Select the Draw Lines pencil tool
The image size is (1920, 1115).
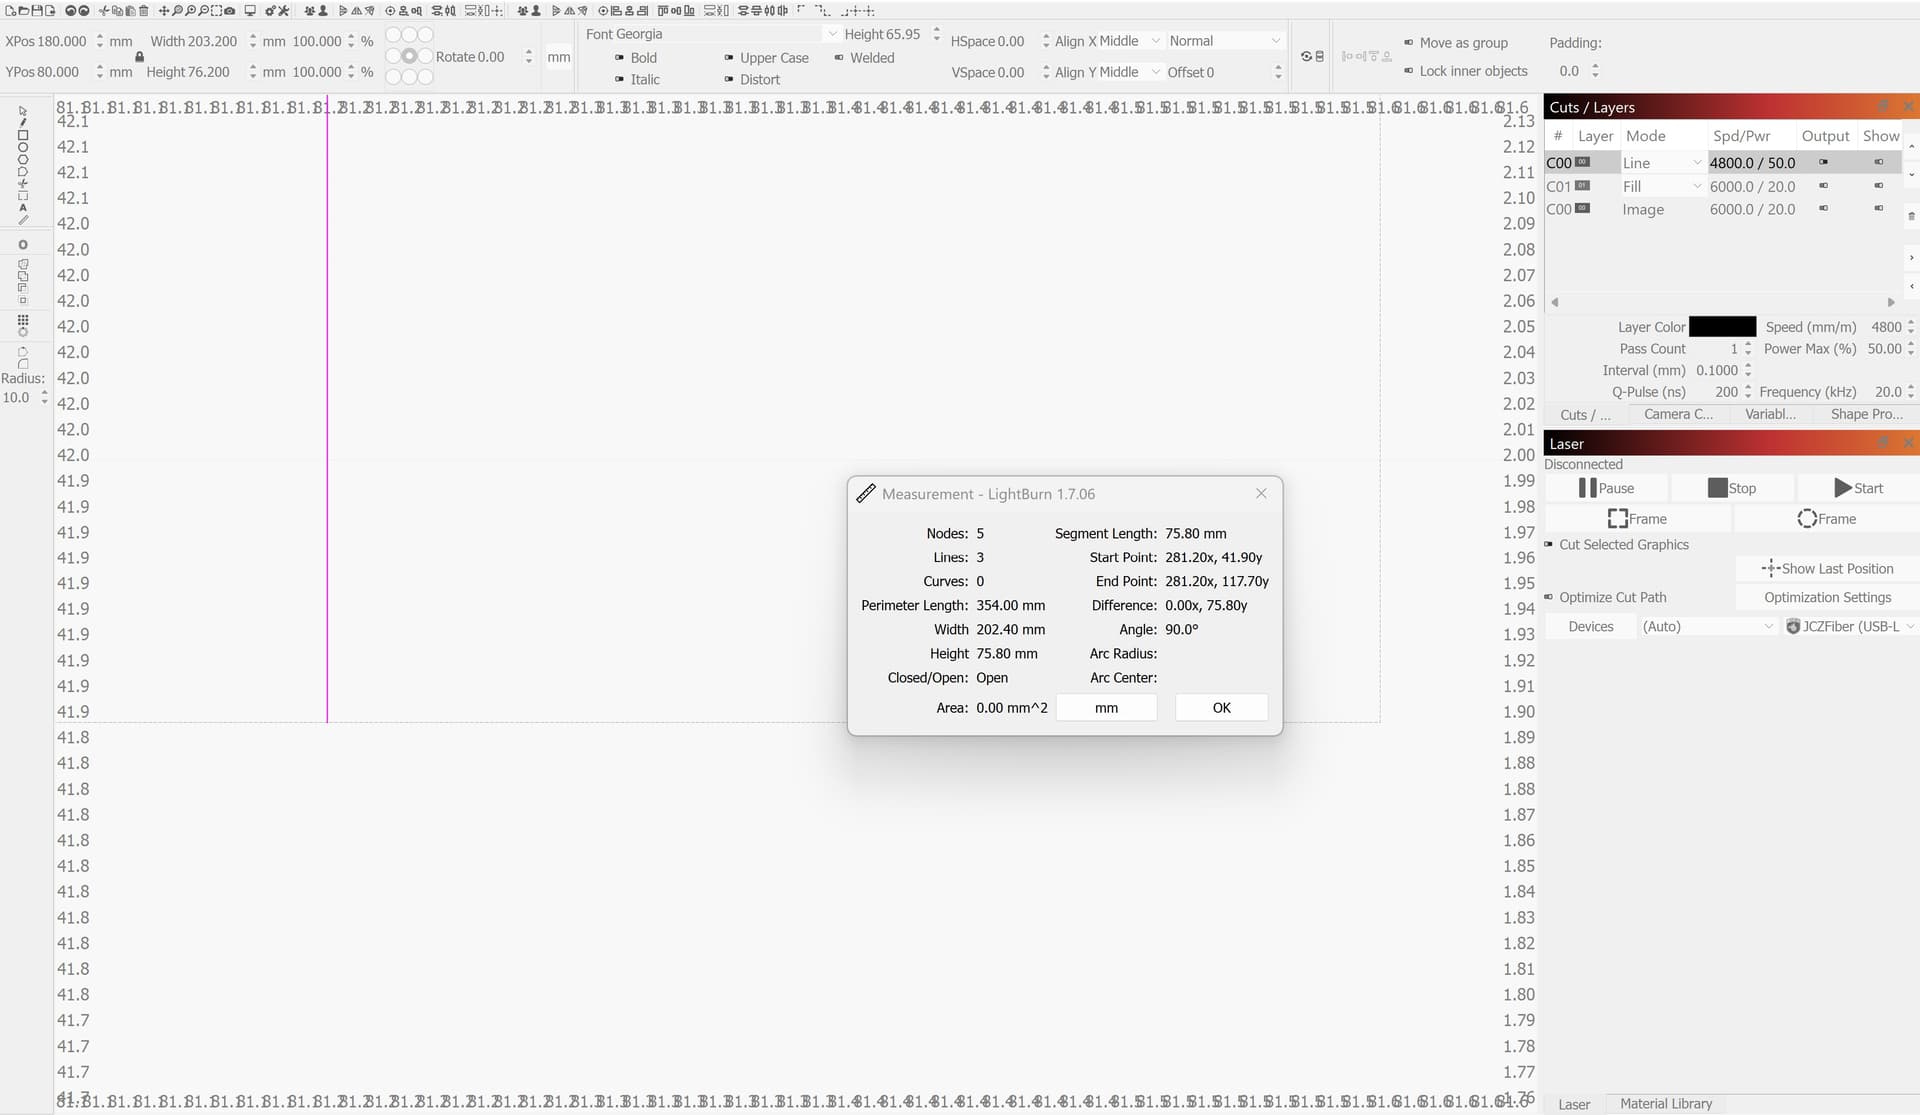(22, 123)
